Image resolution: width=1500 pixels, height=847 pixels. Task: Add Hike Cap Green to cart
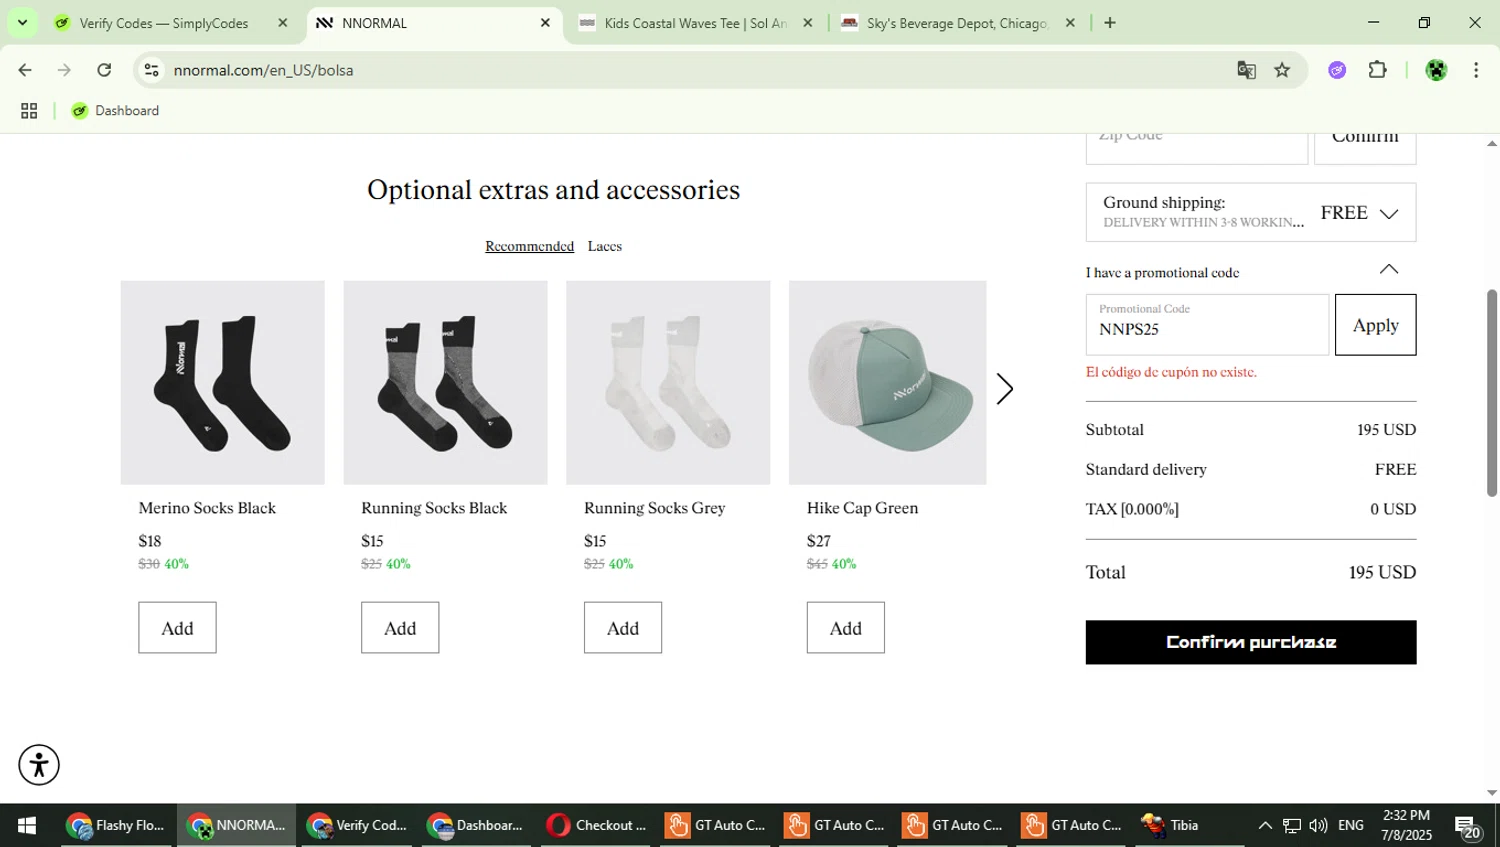tap(845, 628)
